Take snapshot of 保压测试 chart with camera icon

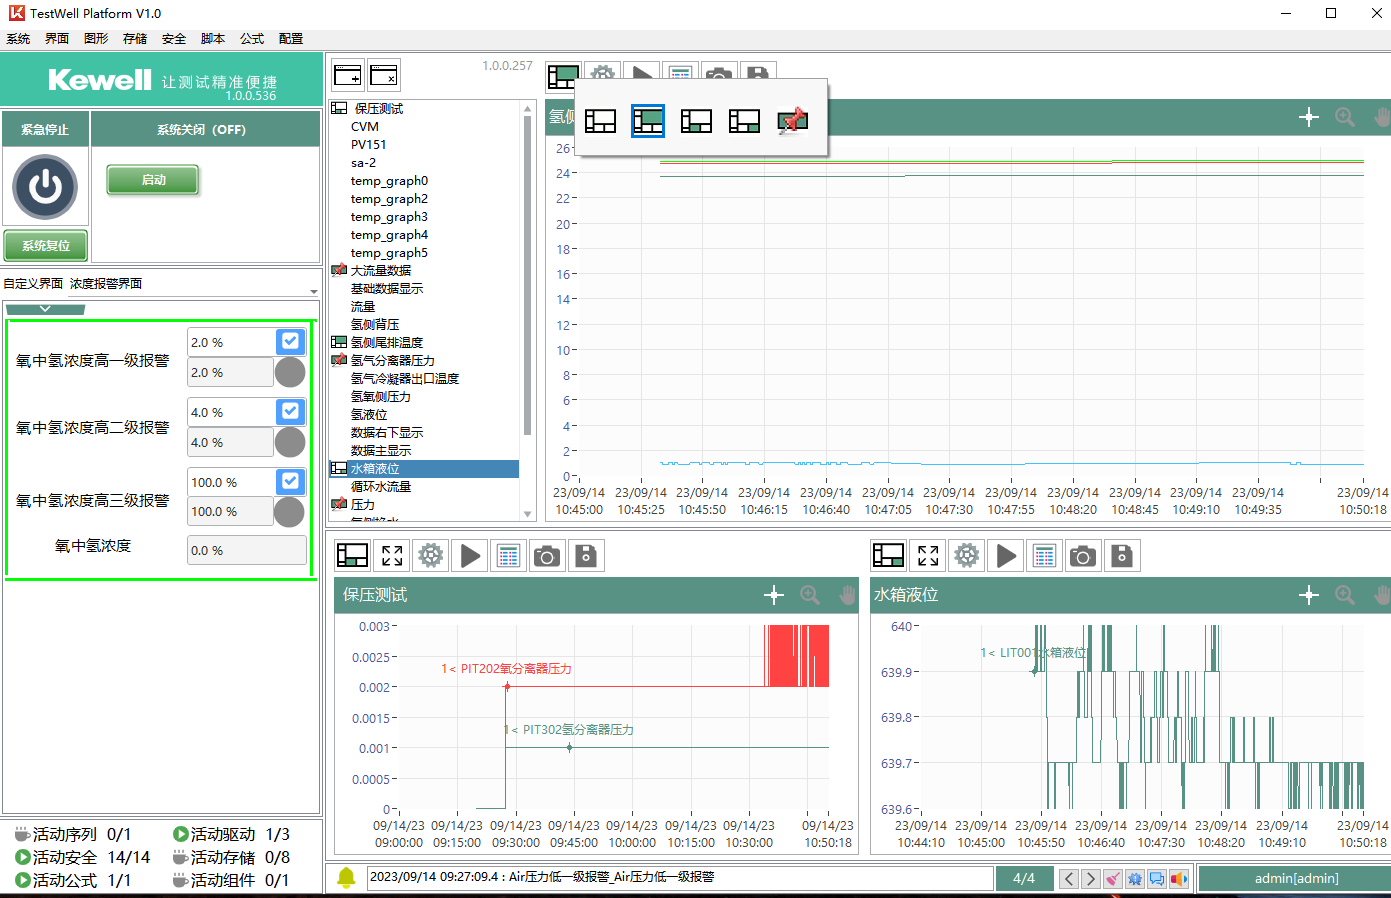pyautogui.click(x=547, y=556)
